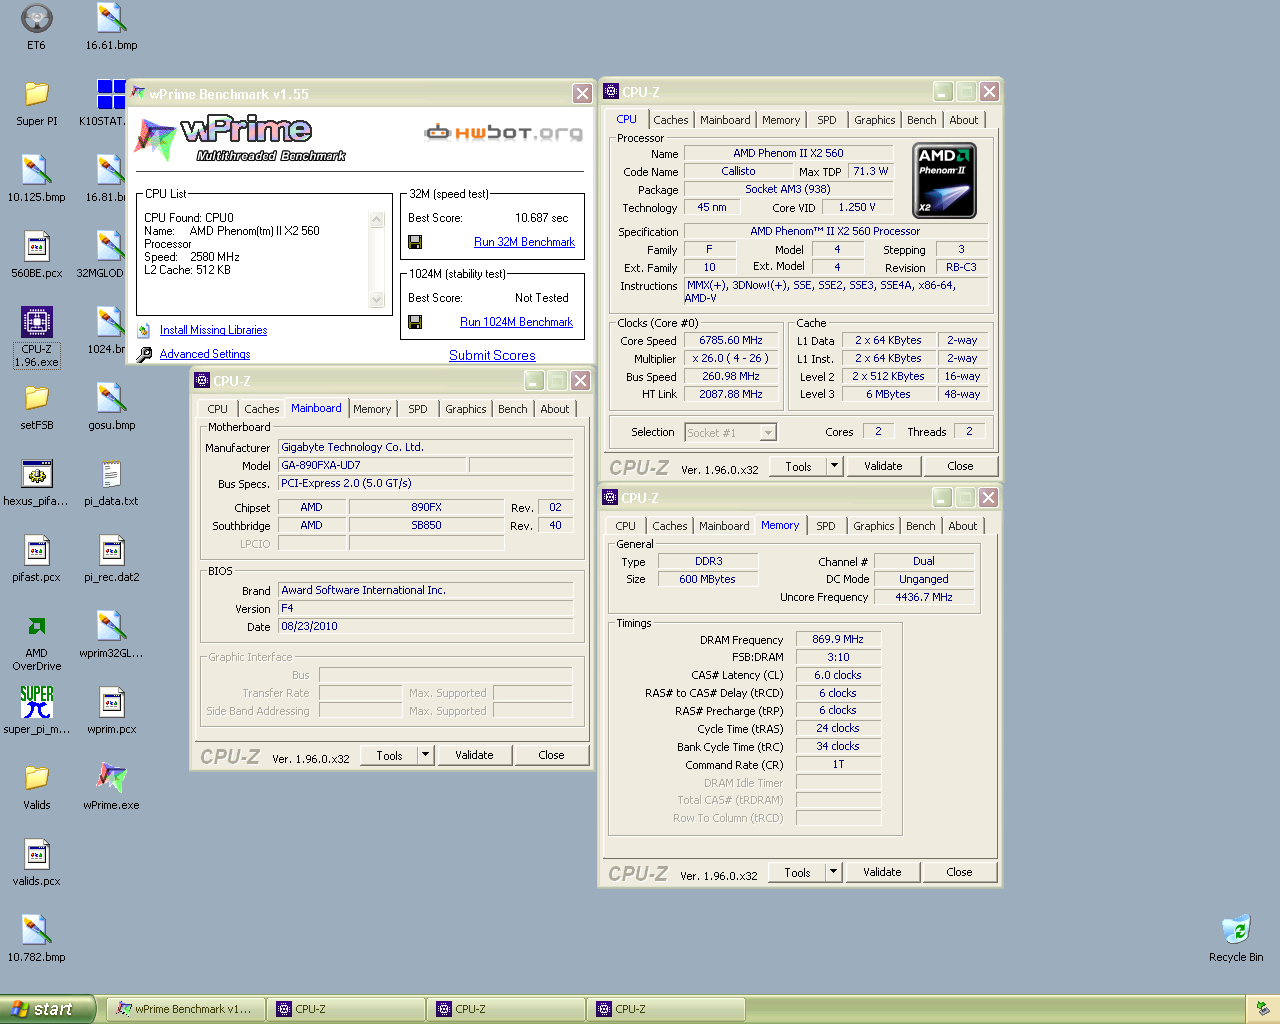Click the Model field GA-890FXA-UD7
This screenshot has height=1024, width=1280.
(372, 465)
